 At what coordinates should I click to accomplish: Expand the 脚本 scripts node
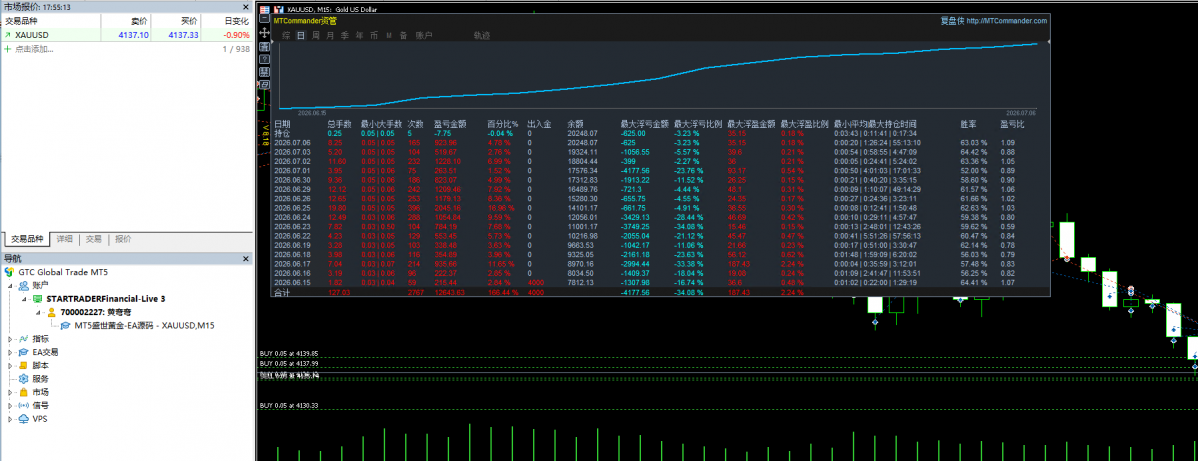[10, 365]
